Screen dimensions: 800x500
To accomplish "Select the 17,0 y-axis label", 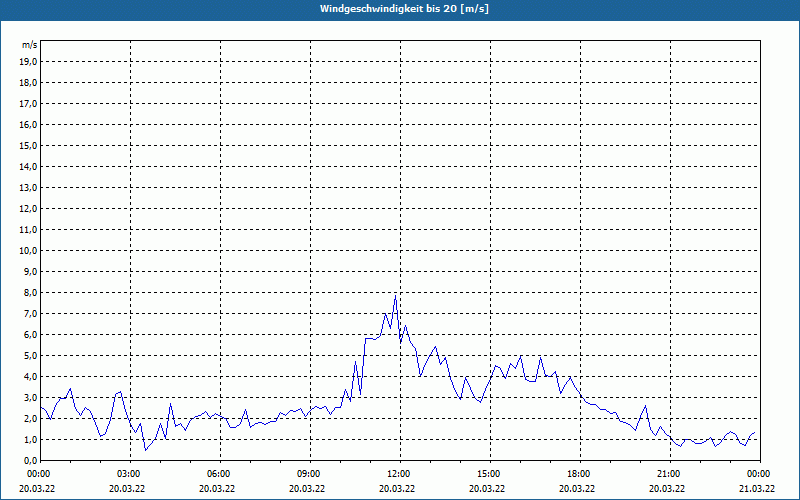I will pyautogui.click(x=29, y=103).
